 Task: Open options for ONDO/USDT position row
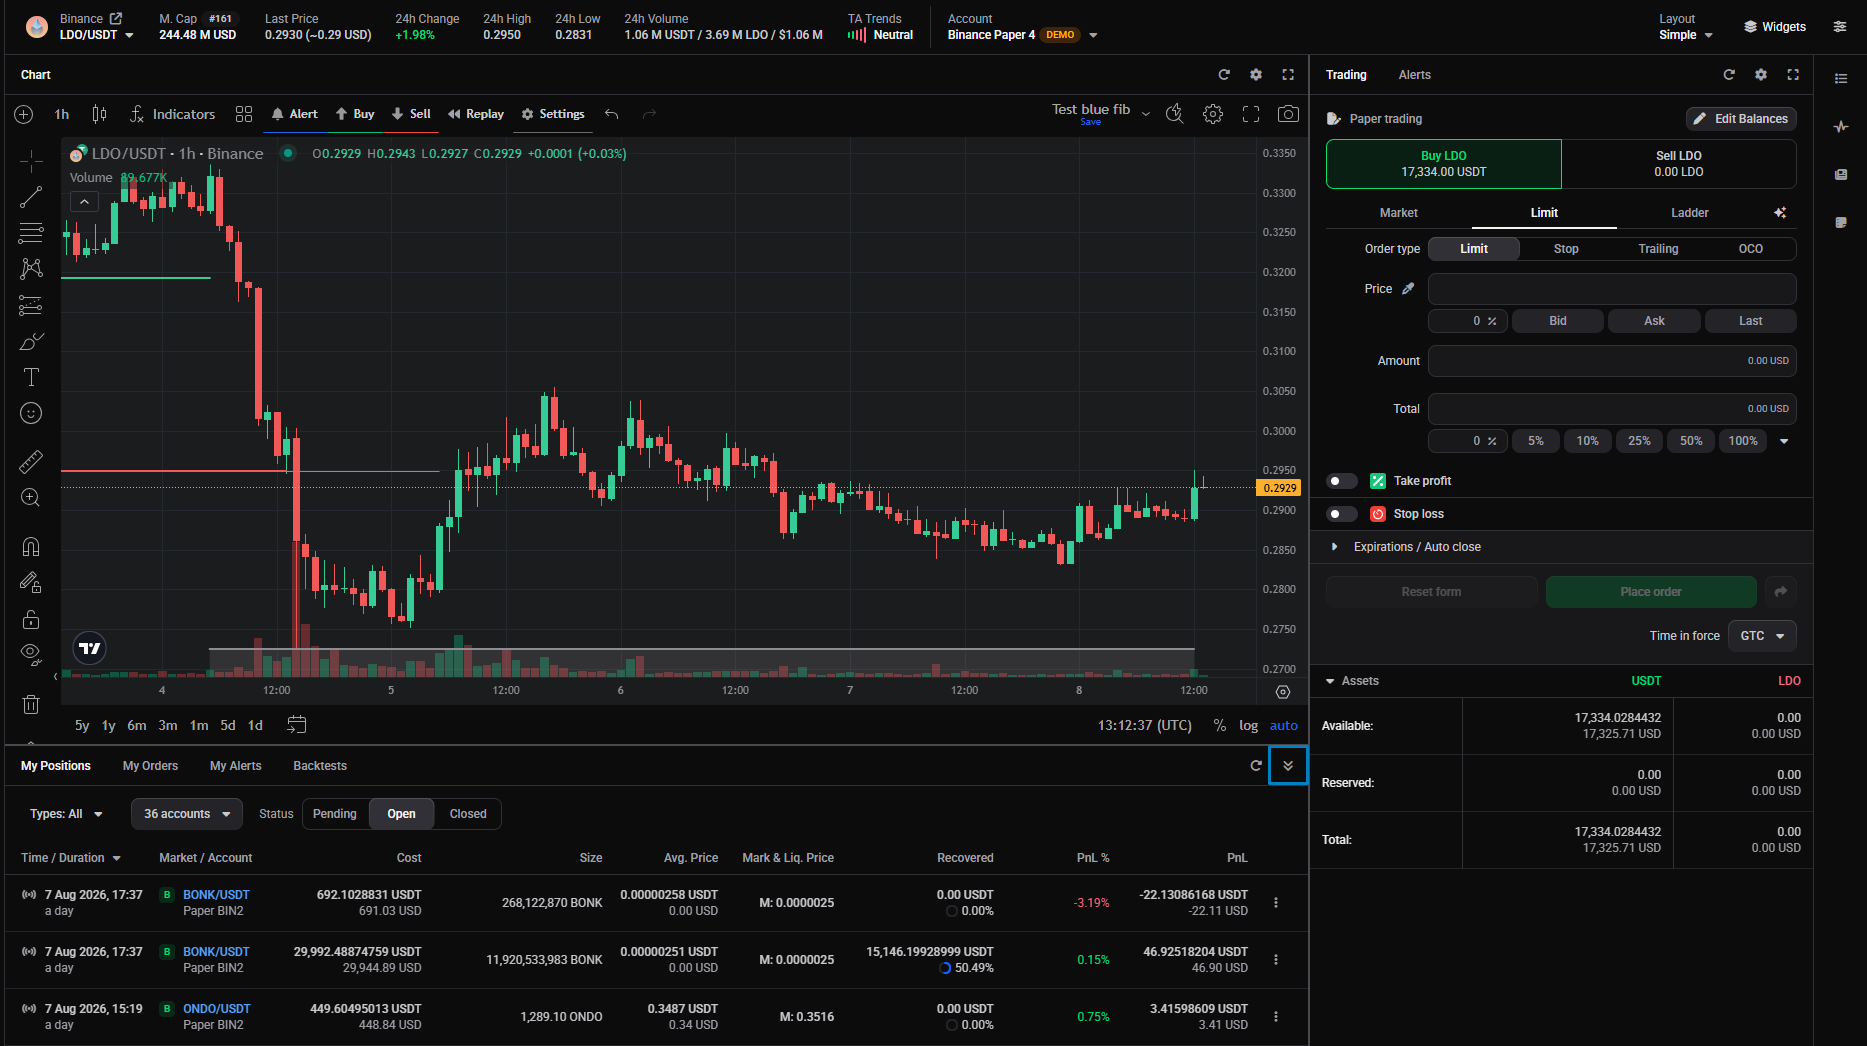(1276, 1017)
